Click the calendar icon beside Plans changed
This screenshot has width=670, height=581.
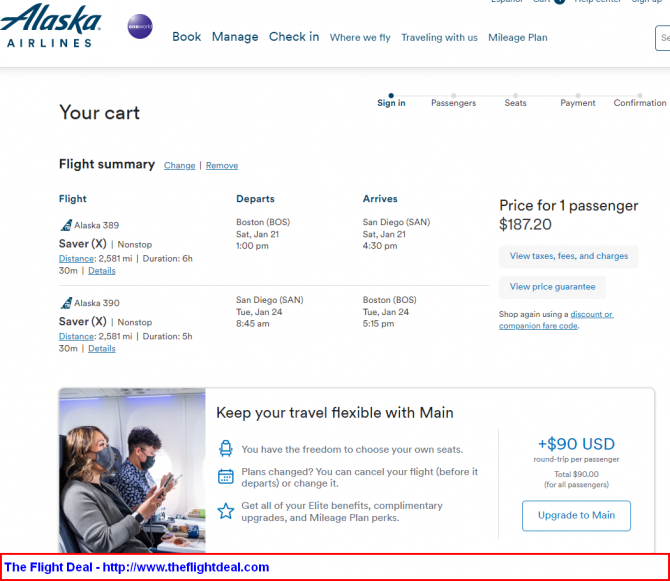coord(226,476)
